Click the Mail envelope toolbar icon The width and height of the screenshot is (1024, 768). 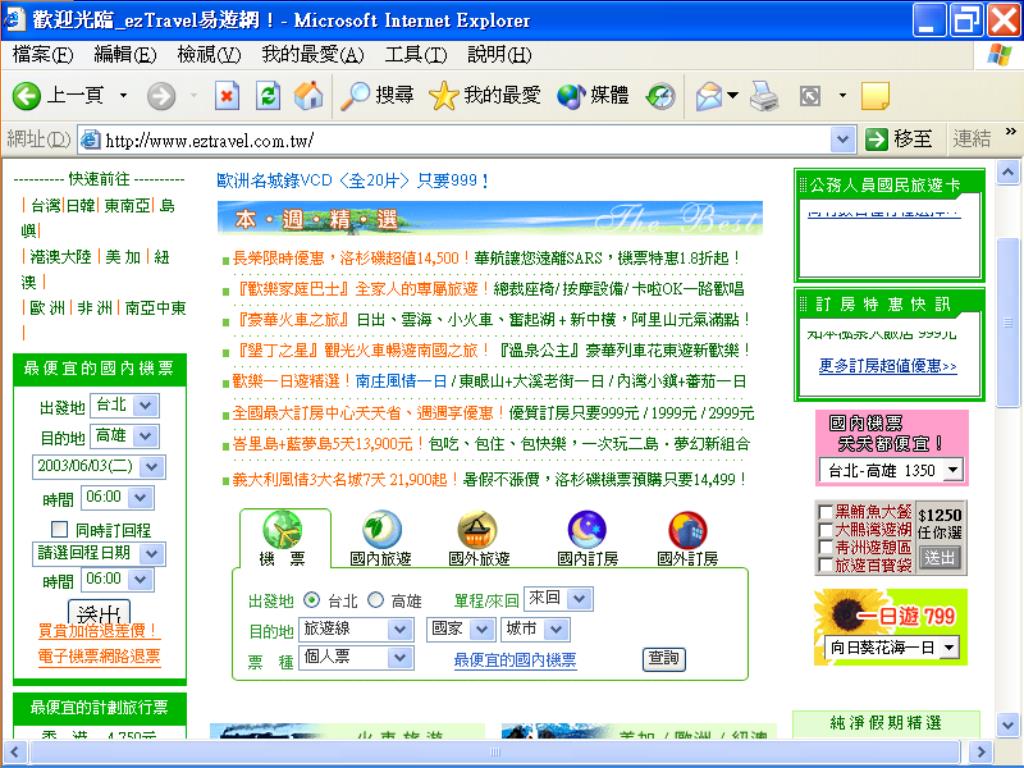709,96
